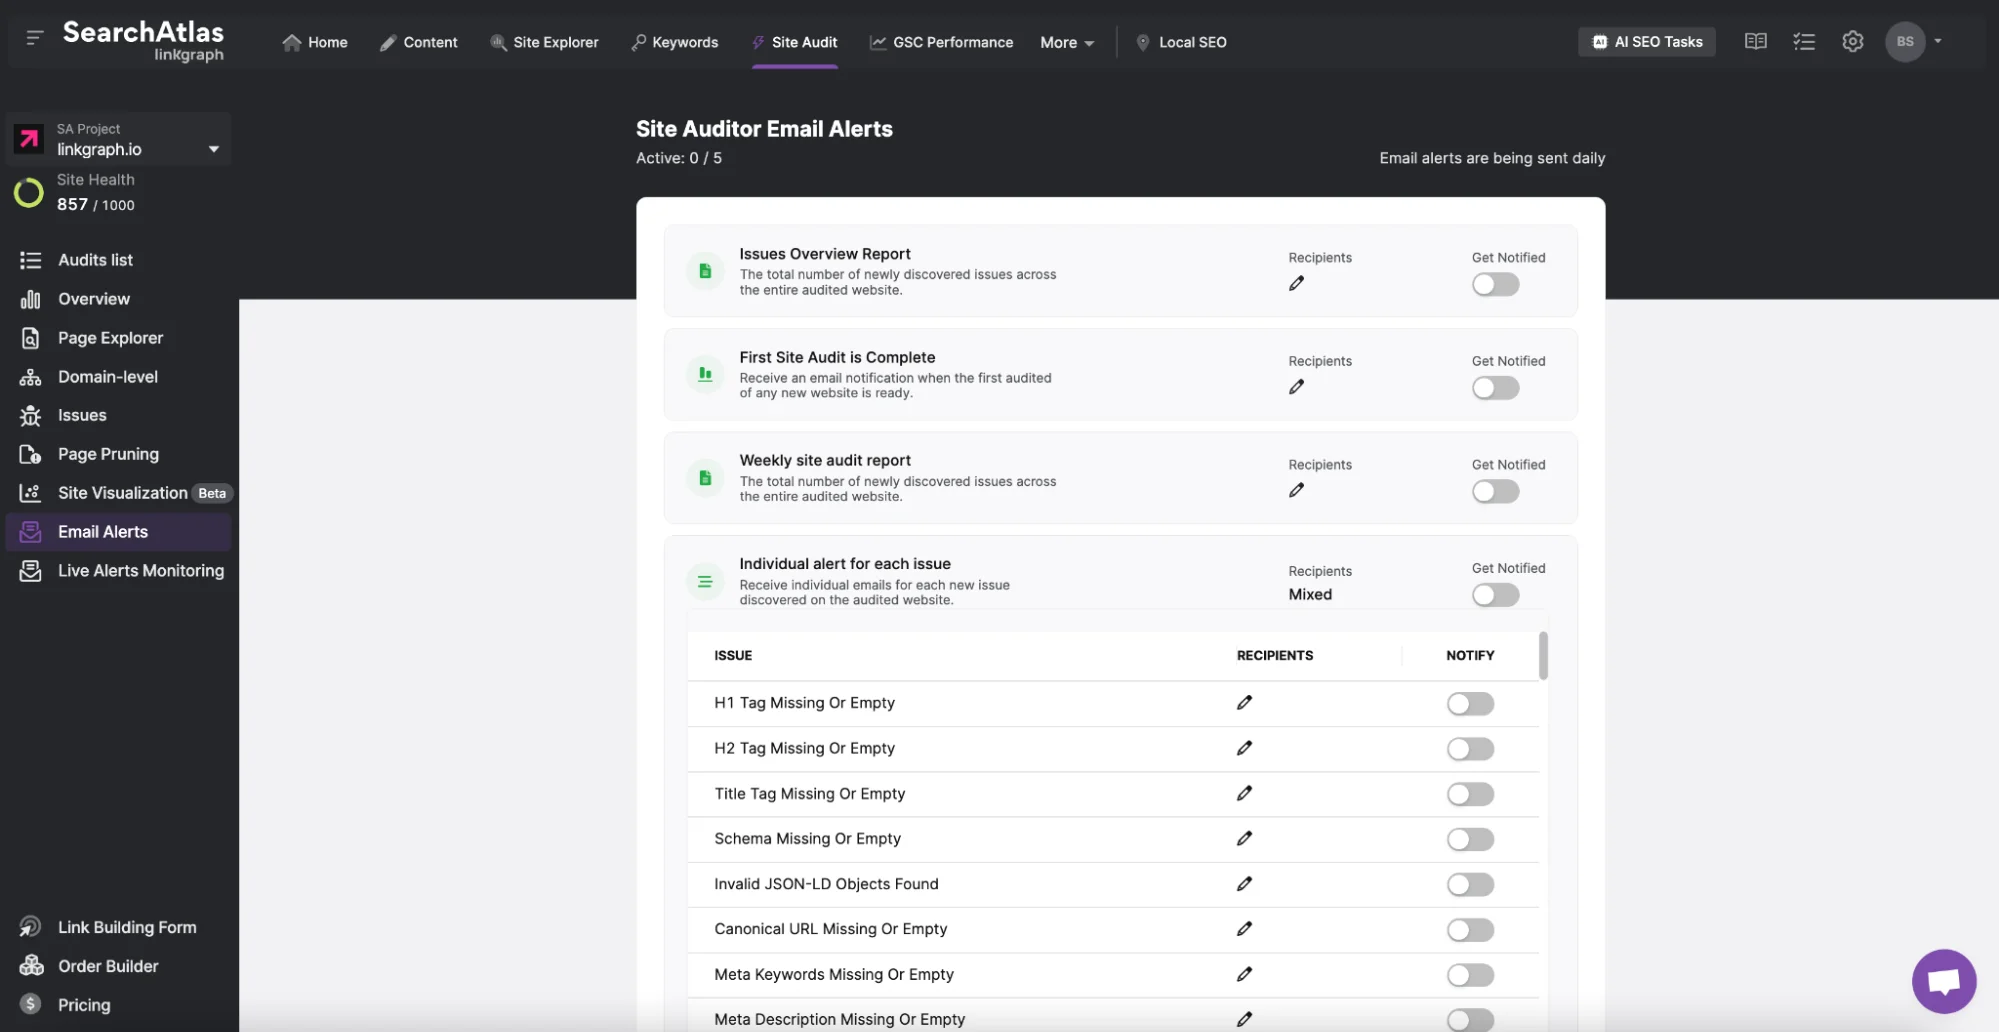
Task: Open Local SEO section
Action: point(1181,42)
